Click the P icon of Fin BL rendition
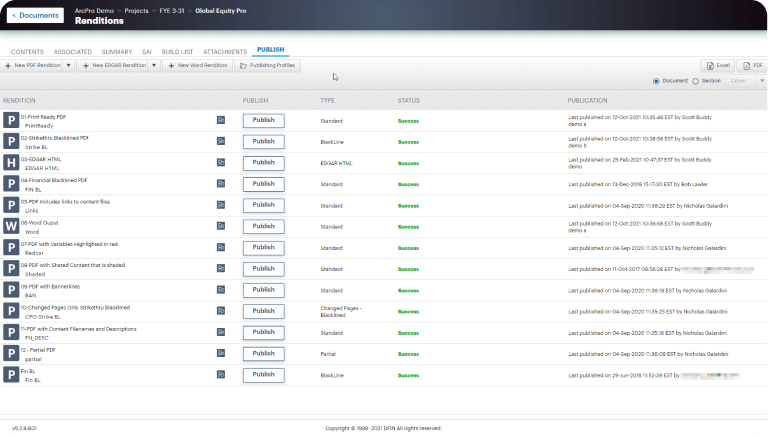Viewport: 768px width, 437px height. tap(11, 375)
